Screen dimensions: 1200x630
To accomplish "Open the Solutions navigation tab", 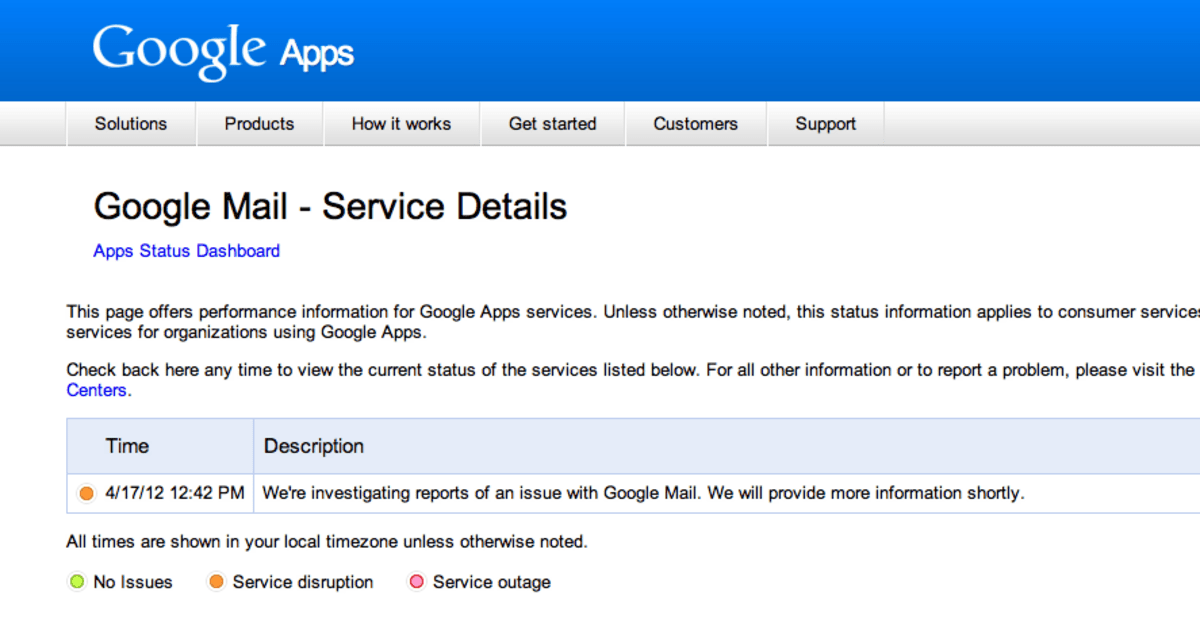I will (131, 124).
